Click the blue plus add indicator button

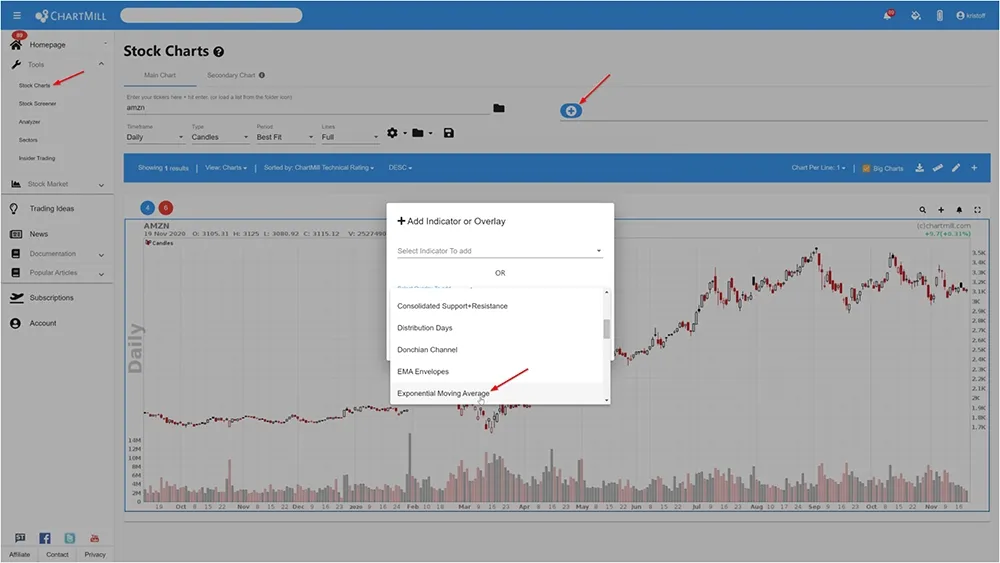[x=571, y=111]
